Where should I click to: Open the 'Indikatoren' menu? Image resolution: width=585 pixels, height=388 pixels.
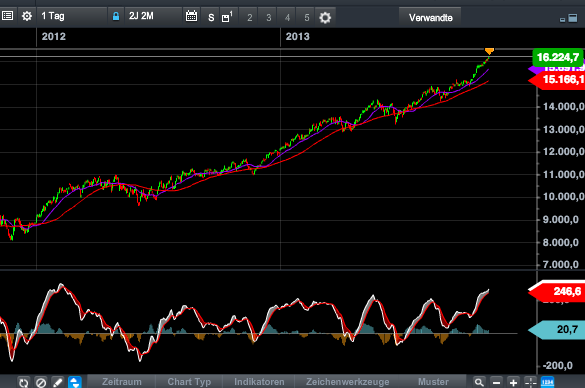(x=259, y=382)
